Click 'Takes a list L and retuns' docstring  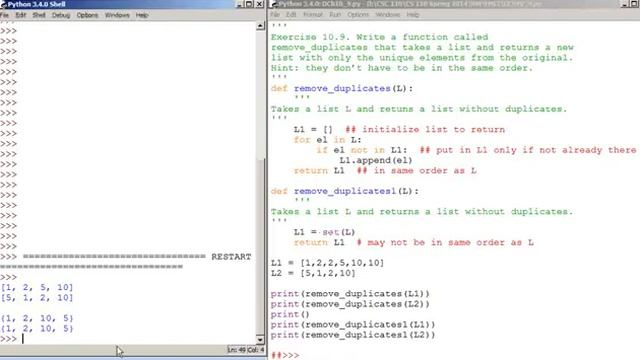[x=419, y=109]
